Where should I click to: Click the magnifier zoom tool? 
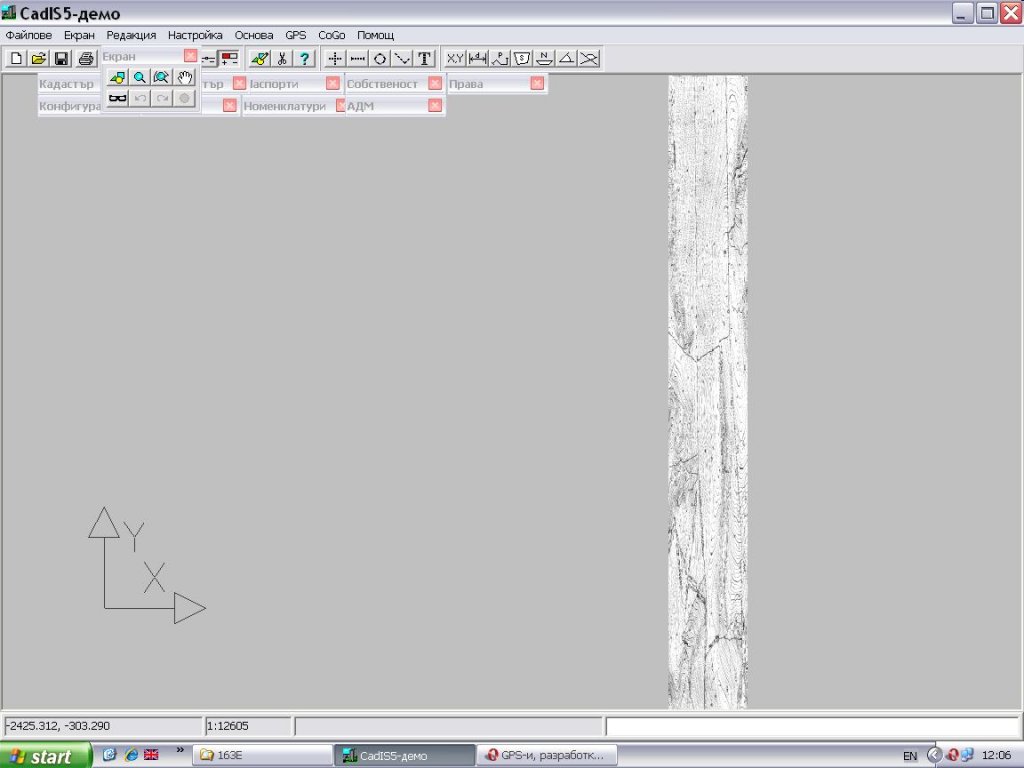[x=140, y=77]
